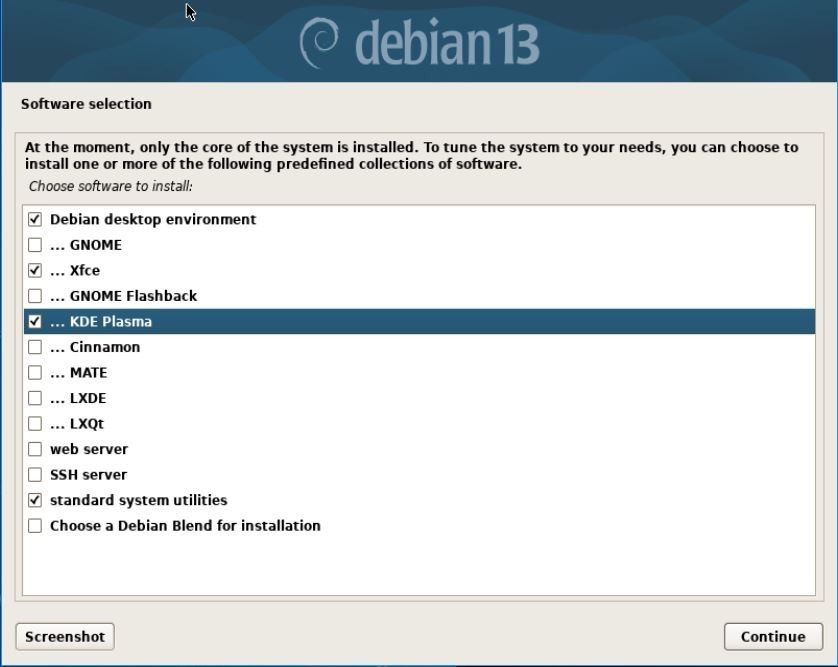838x667 pixels.
Task: Enable the GNOME desktop checkbox
Action: pos(35,244)
